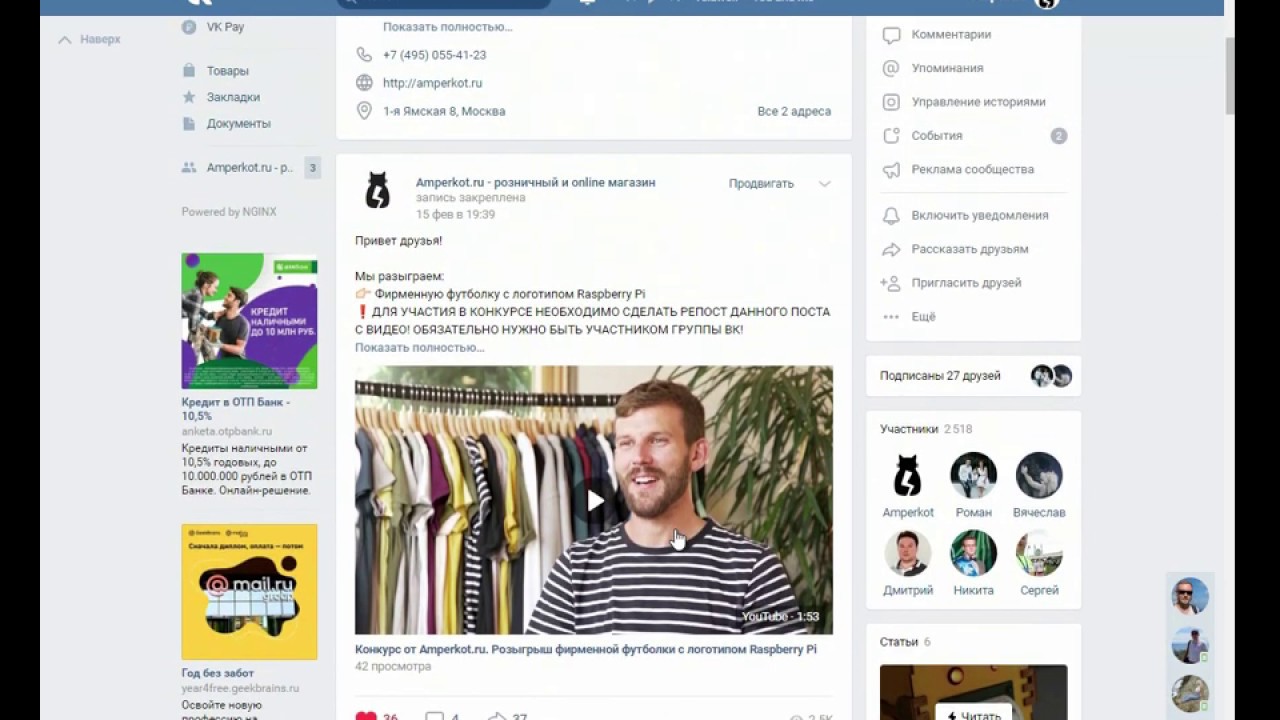Open Упоминания in the right menu

coord(947,68)
